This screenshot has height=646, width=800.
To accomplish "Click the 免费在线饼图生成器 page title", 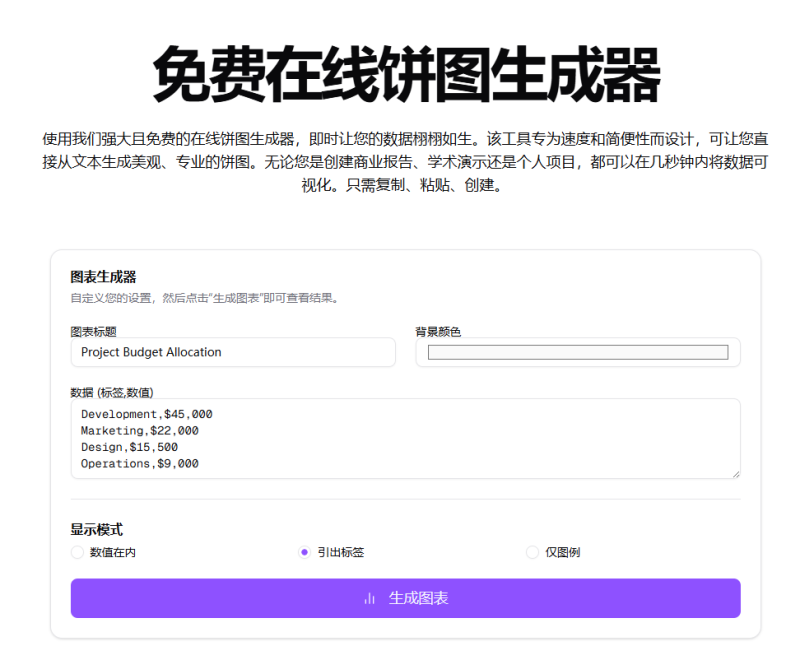I will click(x=400, y=68).
